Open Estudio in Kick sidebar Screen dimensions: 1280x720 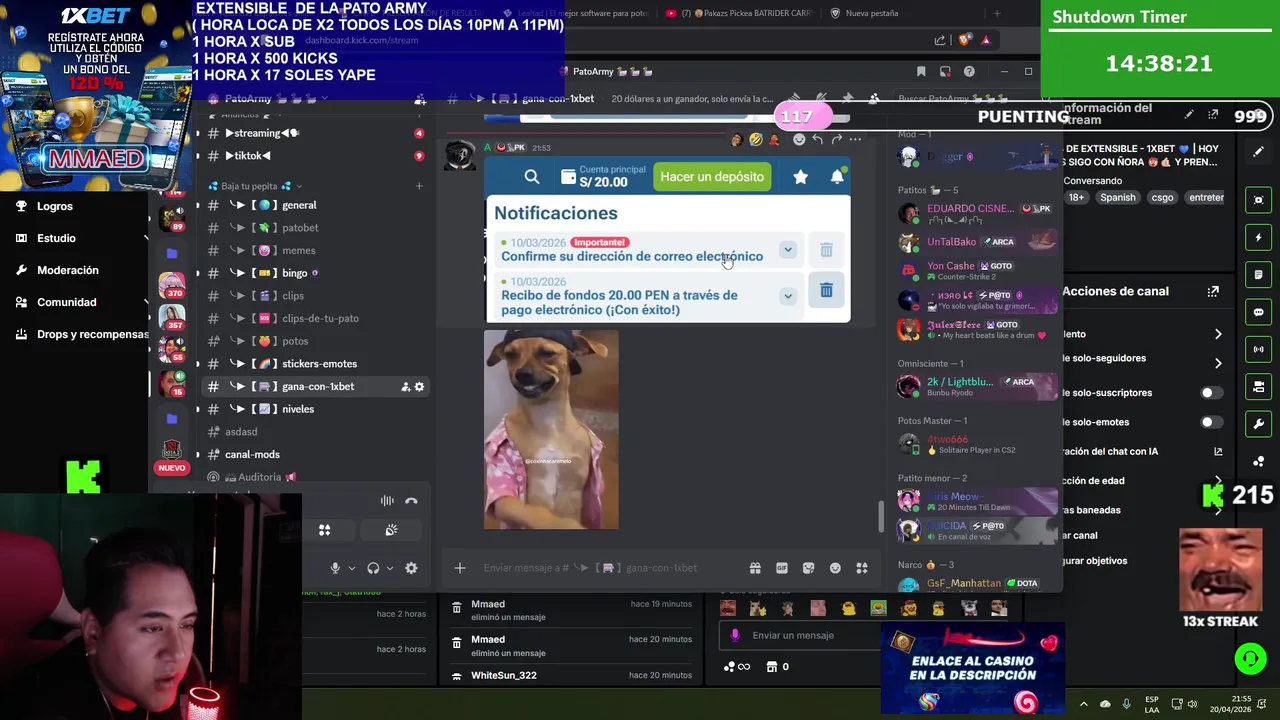[x=56, y=238]
